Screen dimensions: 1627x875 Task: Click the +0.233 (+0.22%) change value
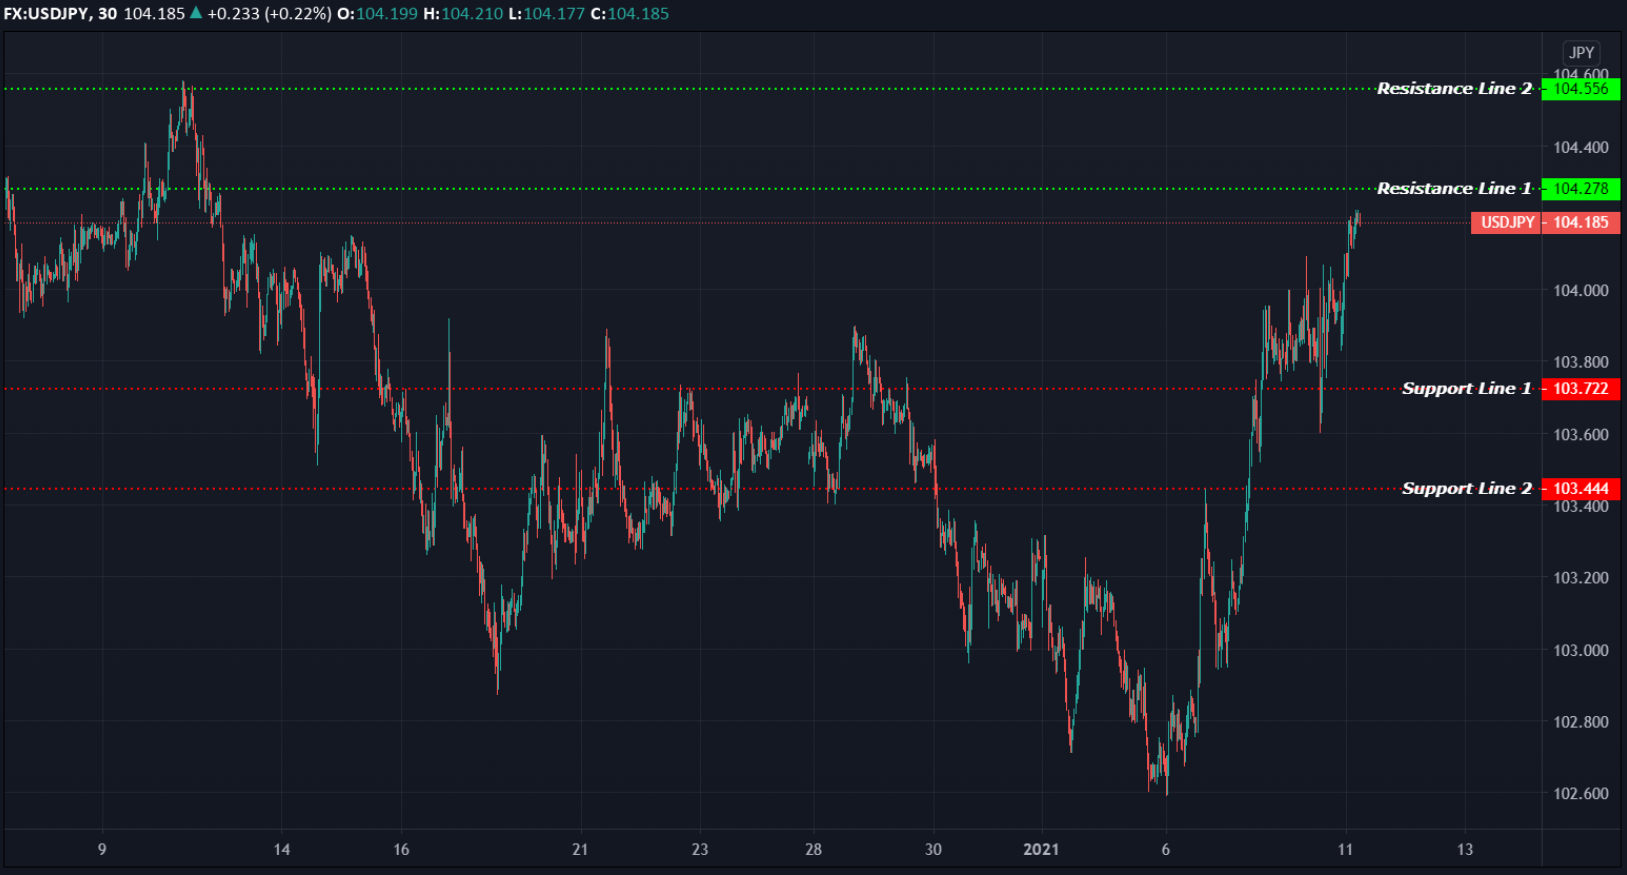[x=269, y=14]
